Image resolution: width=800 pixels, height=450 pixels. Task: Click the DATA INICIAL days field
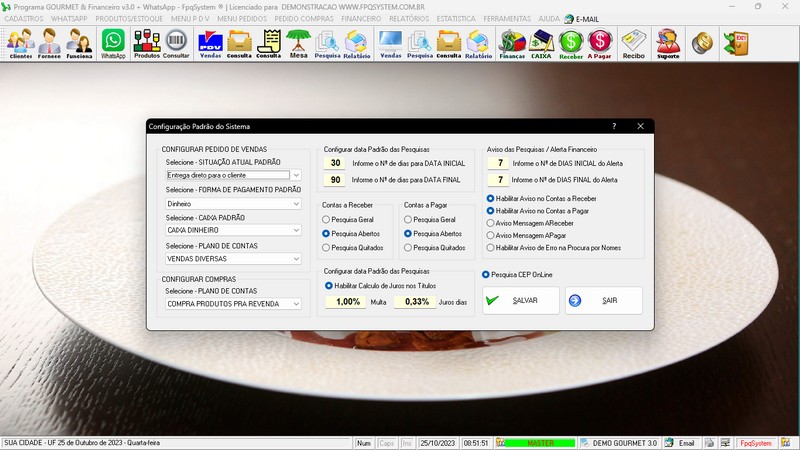(335, 163)
